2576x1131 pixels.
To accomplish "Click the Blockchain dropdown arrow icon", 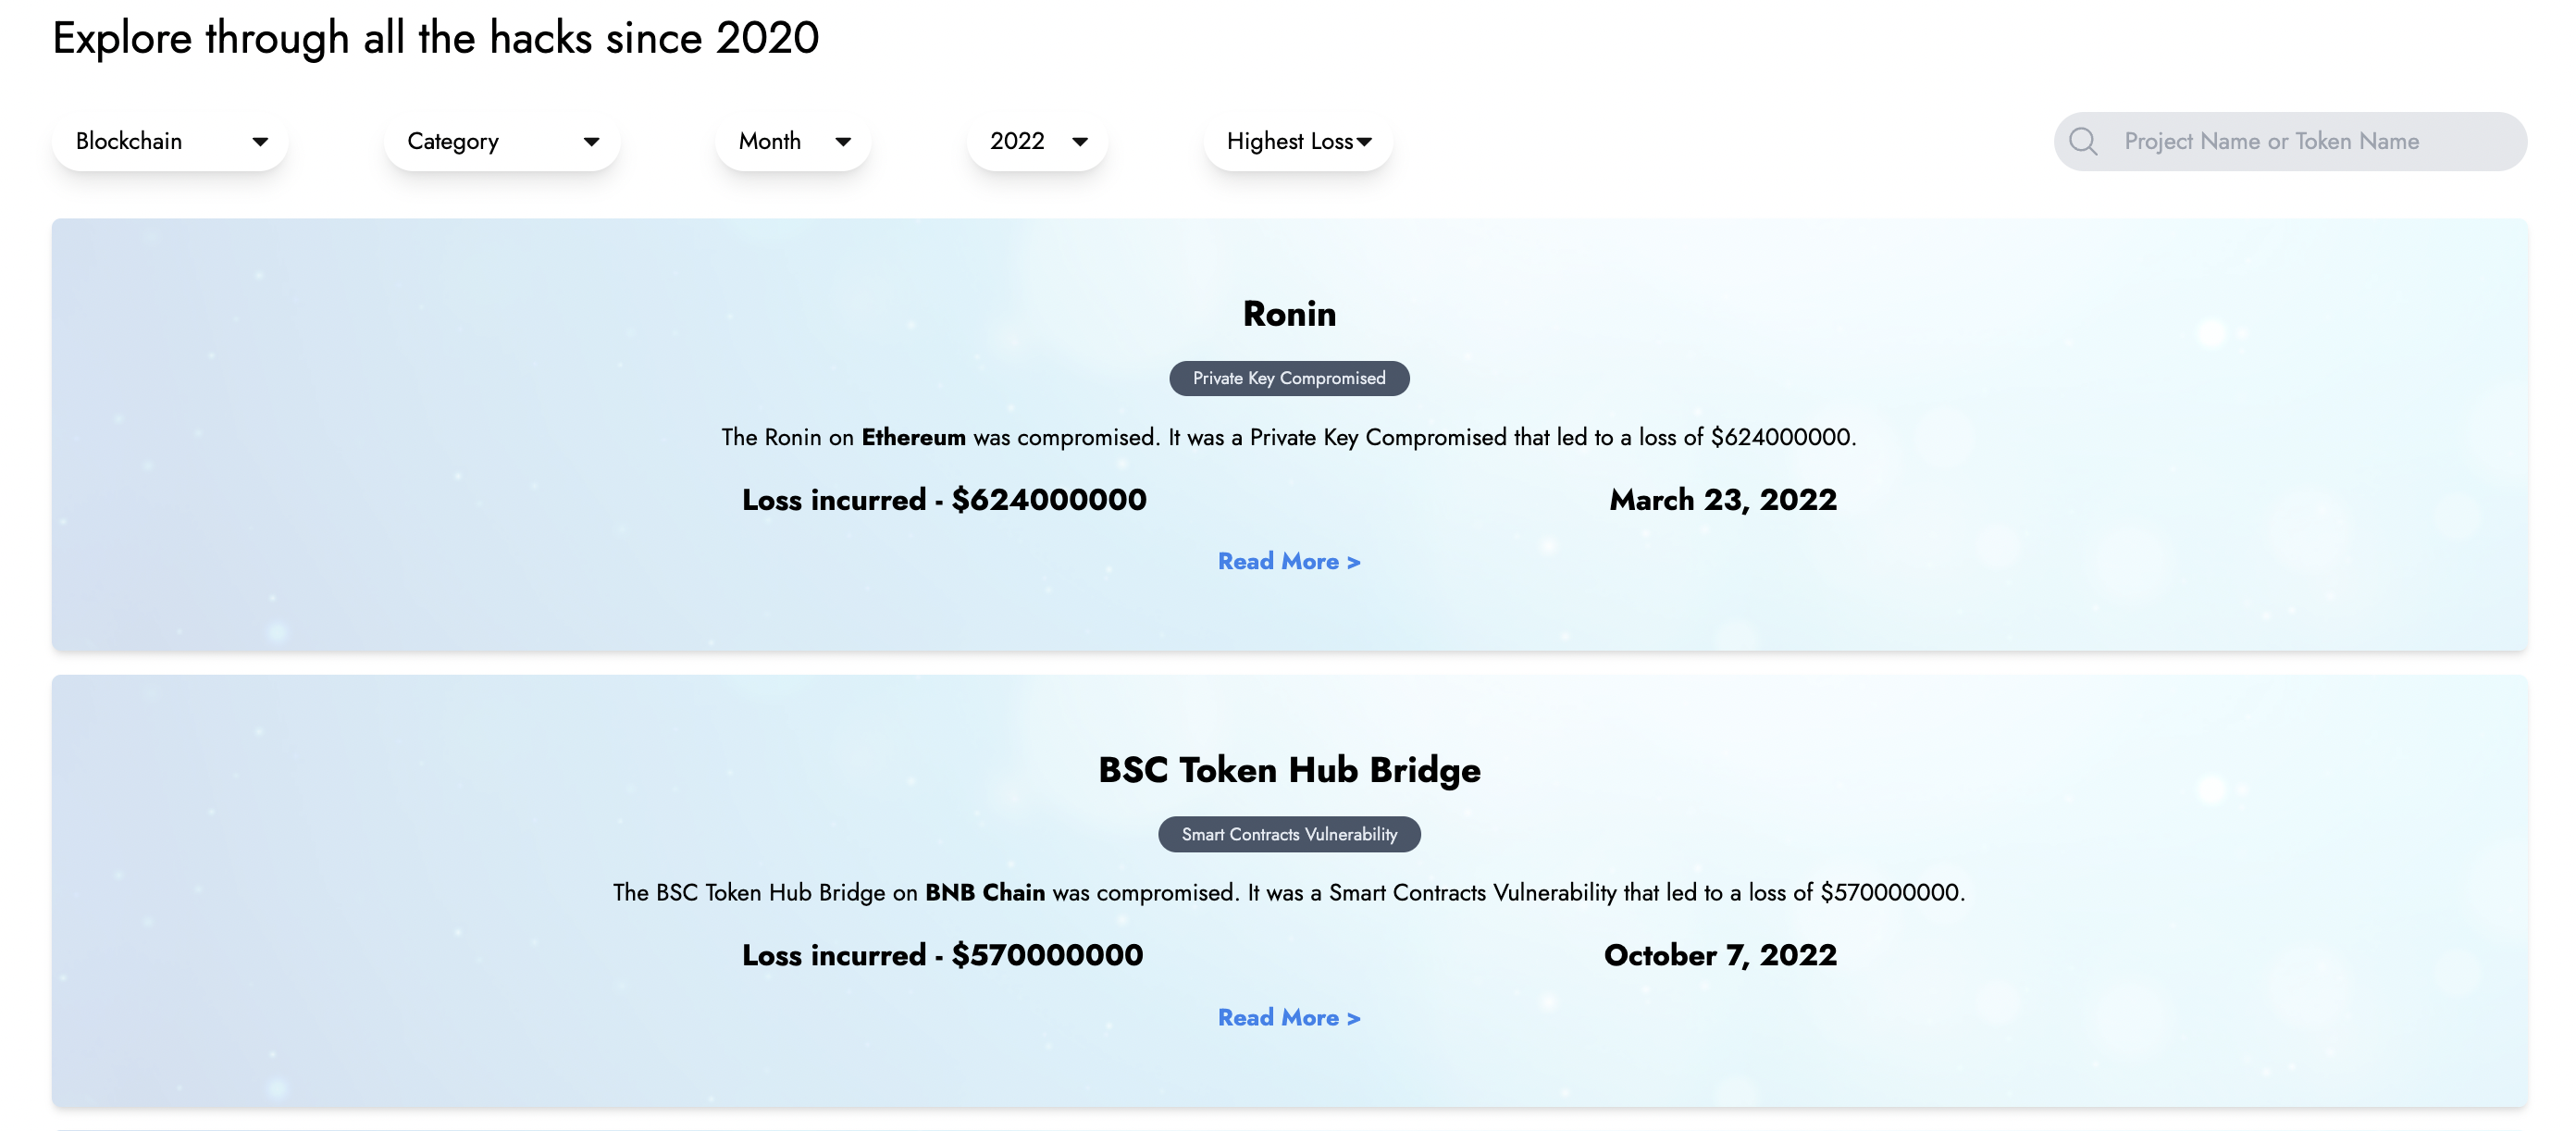I will click(x=260, y=142).
